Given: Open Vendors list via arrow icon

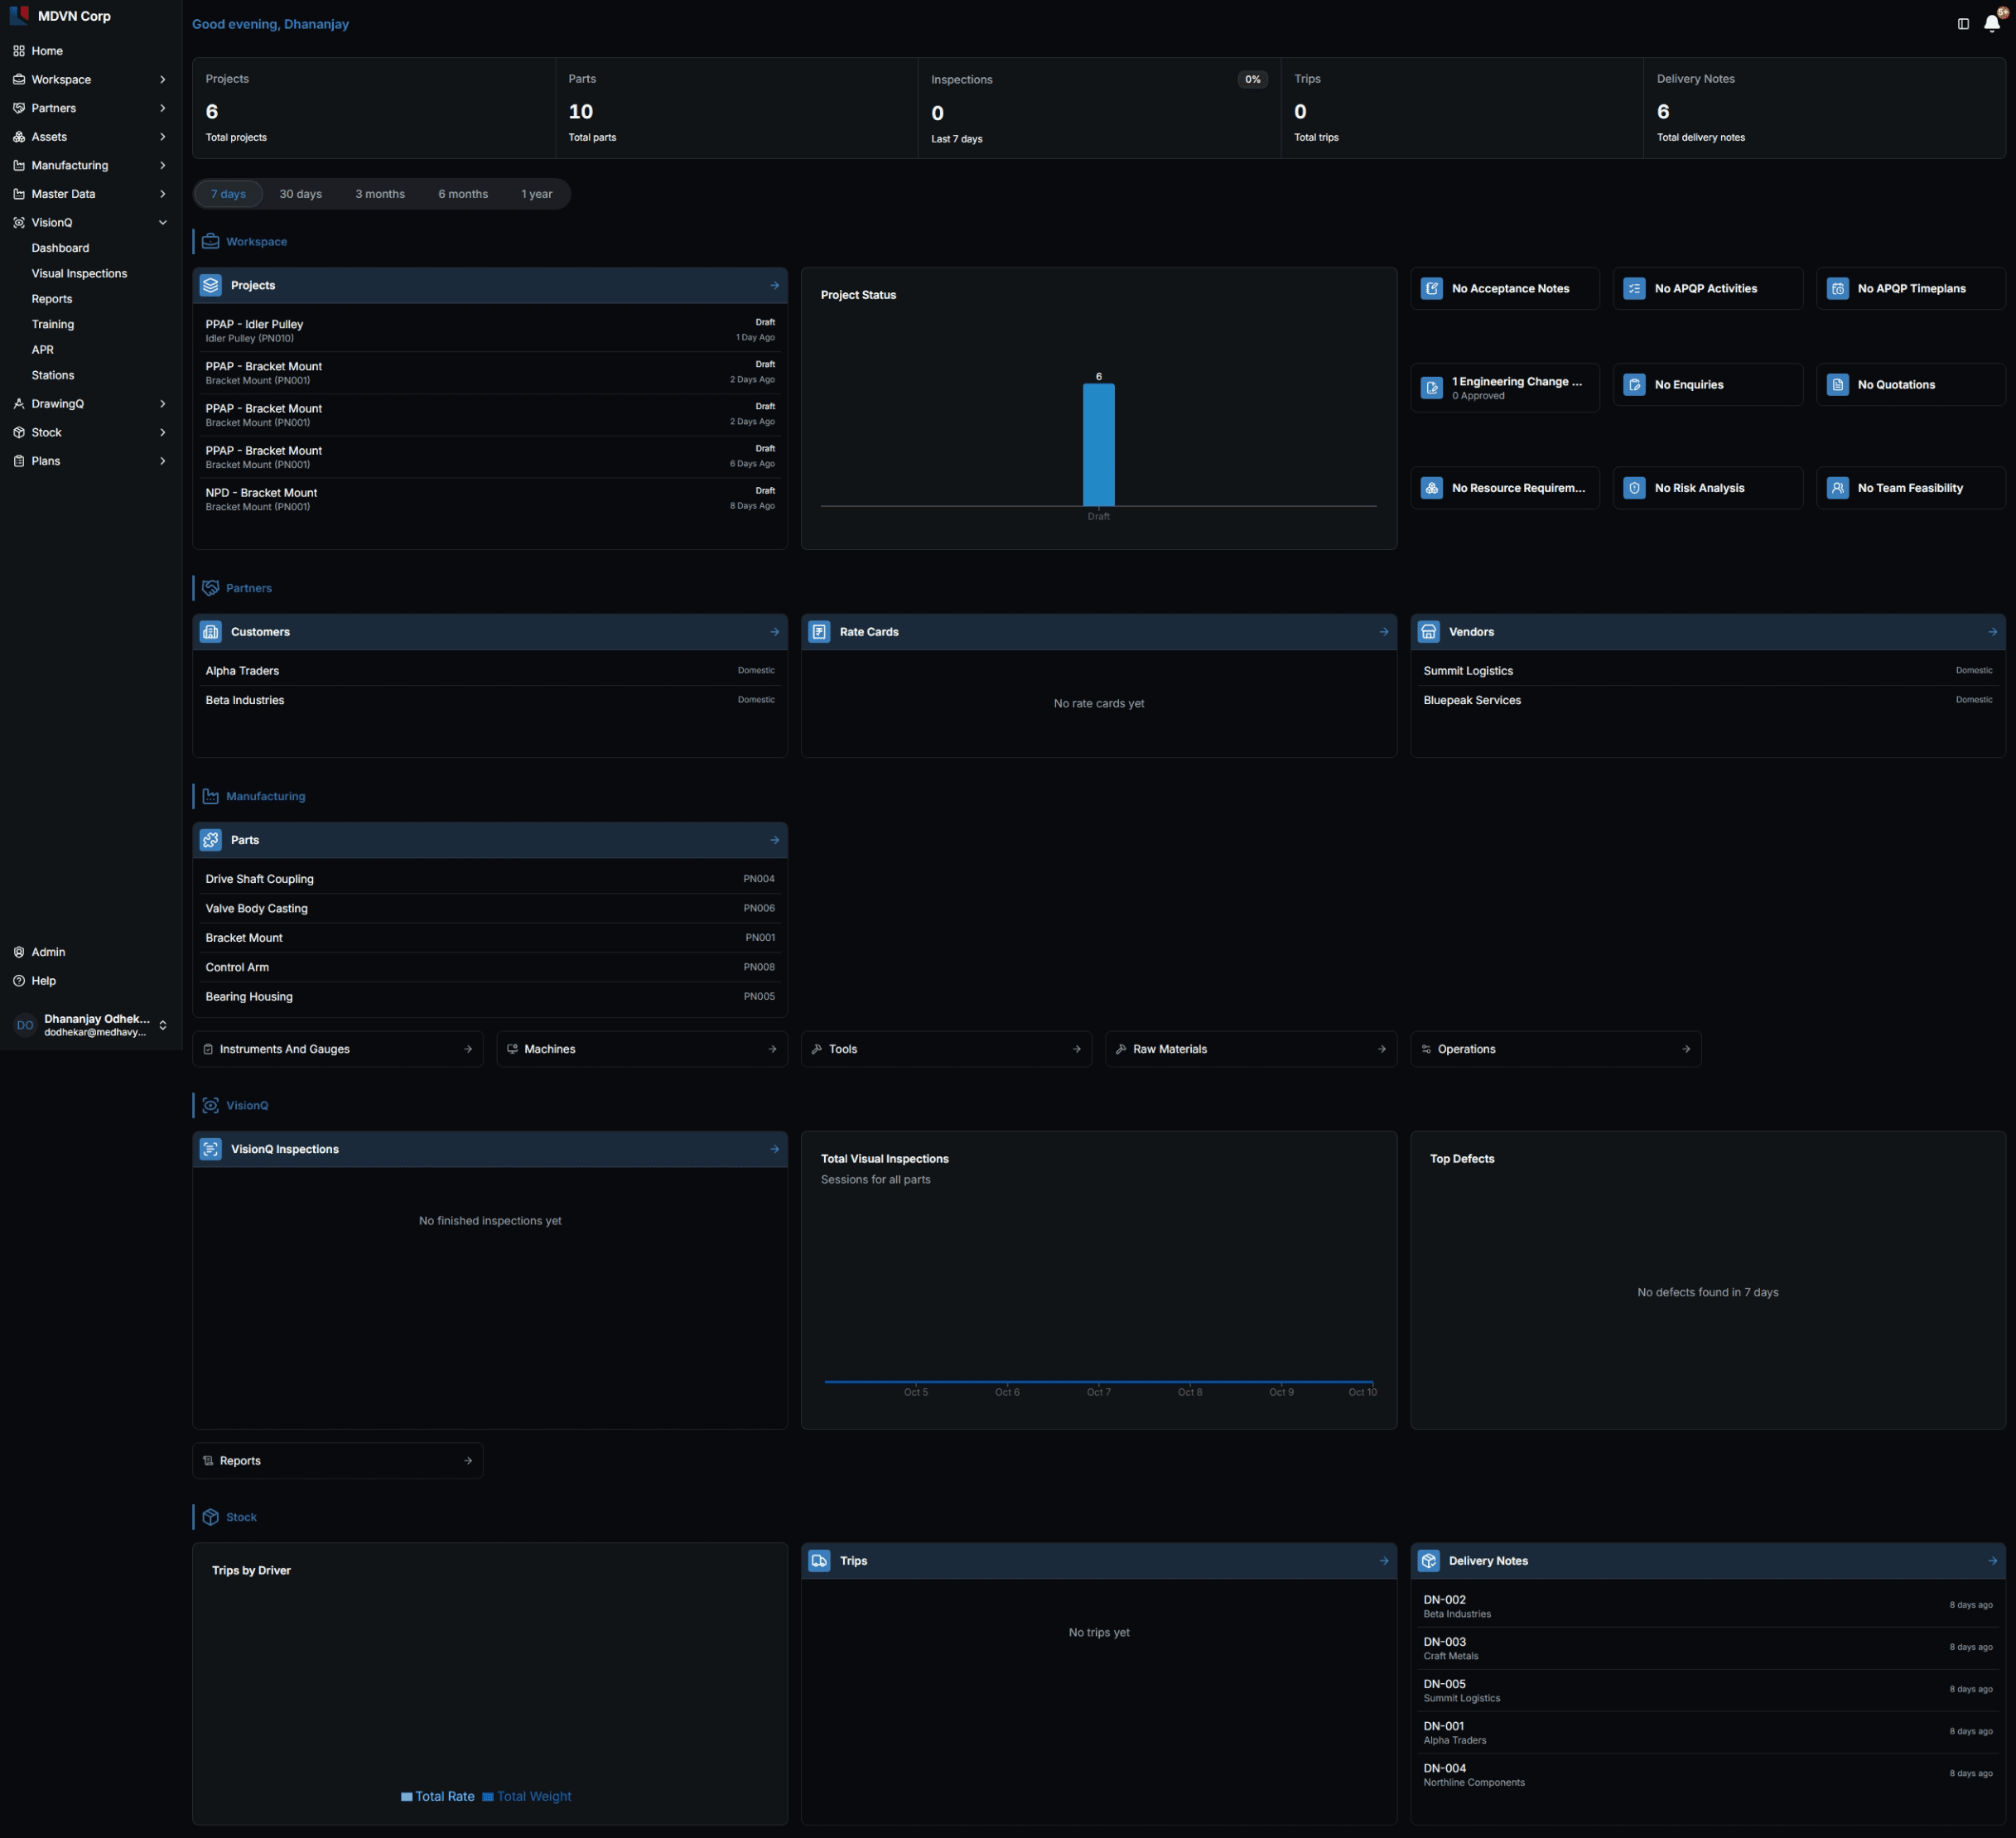Looking at the screenshot, I should (1992, 632).
